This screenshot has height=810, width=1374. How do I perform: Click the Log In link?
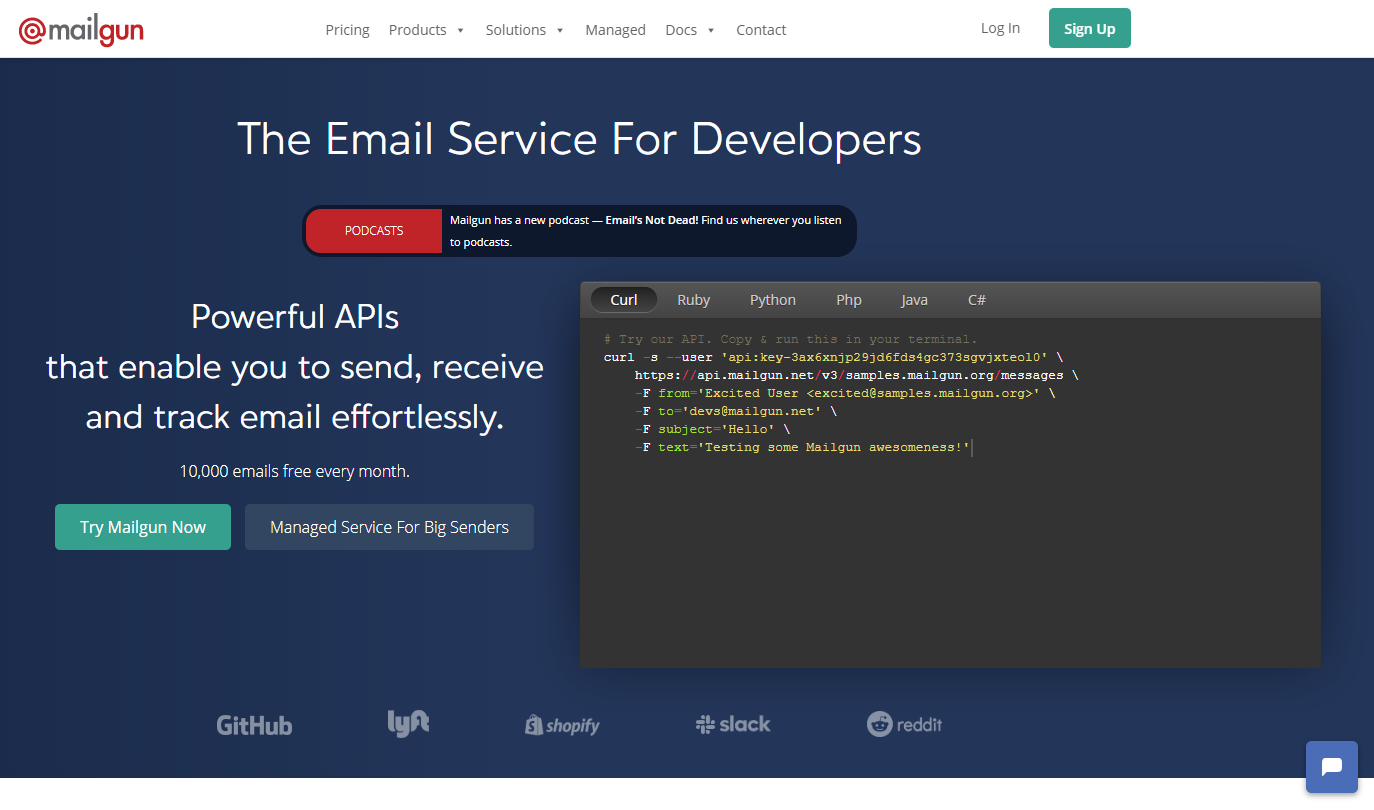tap(1000, 28)
